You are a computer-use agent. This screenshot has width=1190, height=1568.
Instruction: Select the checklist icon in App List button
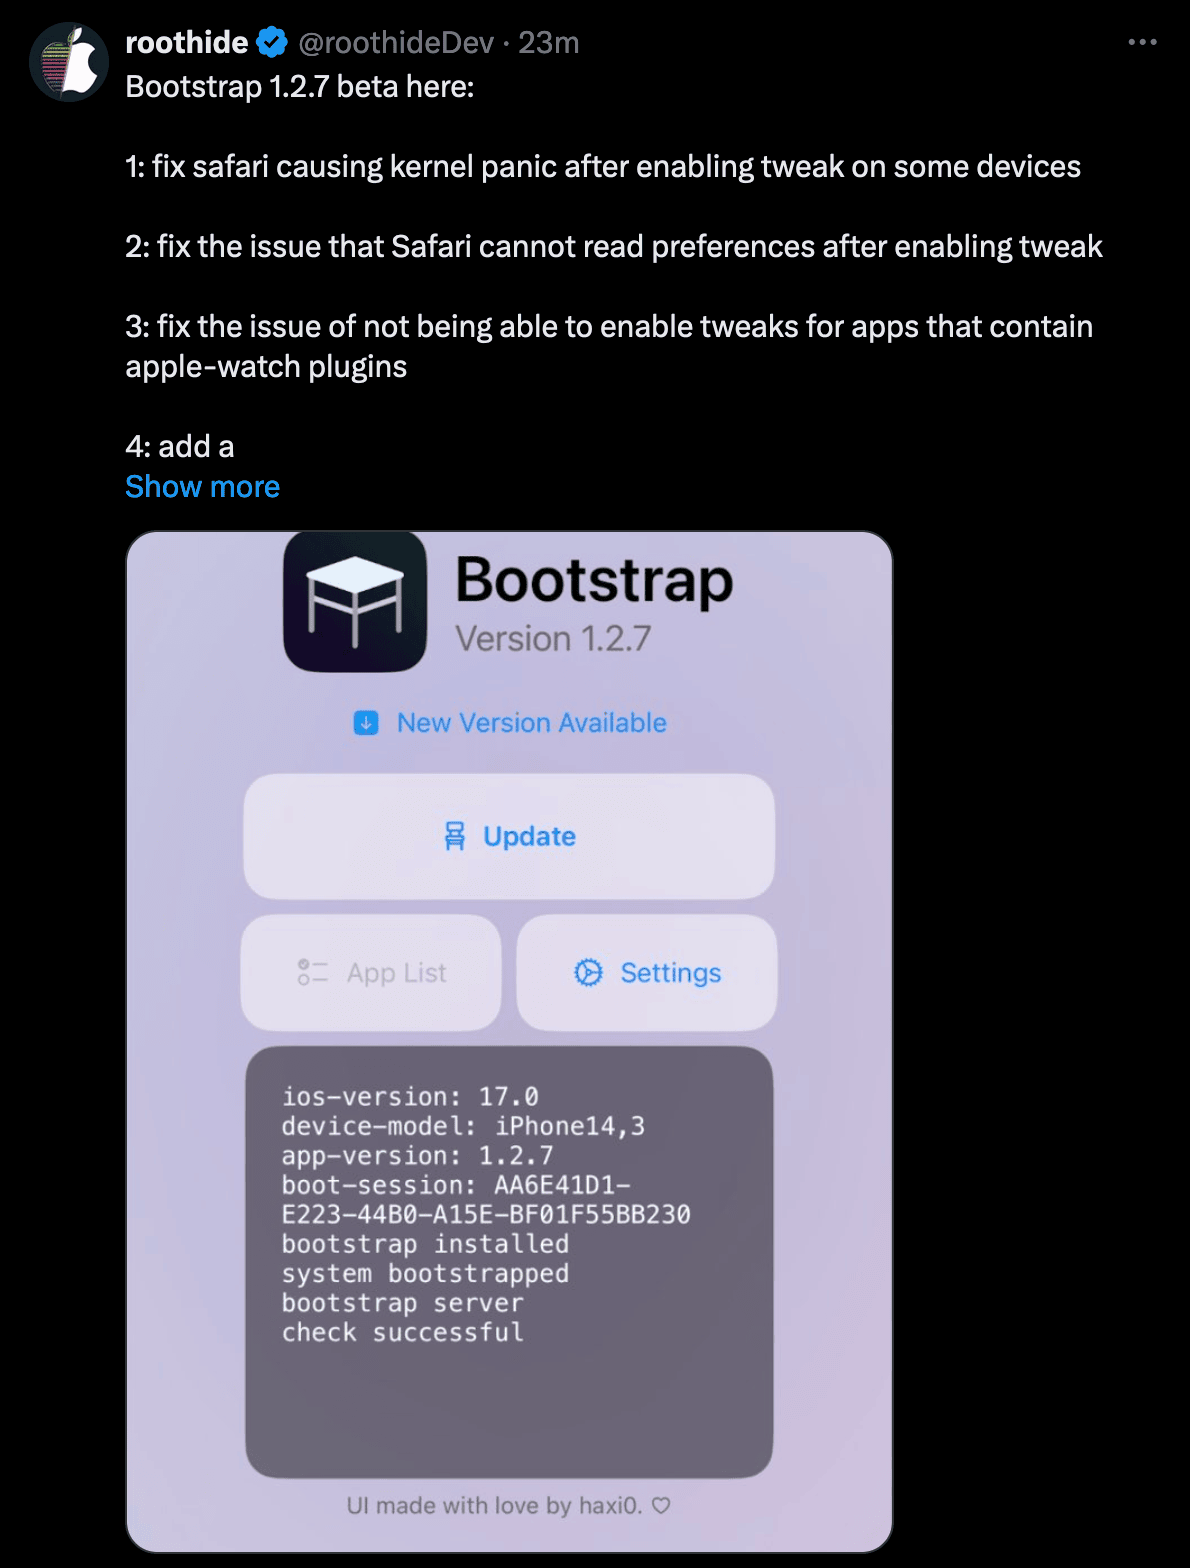[x=311, y=972]
